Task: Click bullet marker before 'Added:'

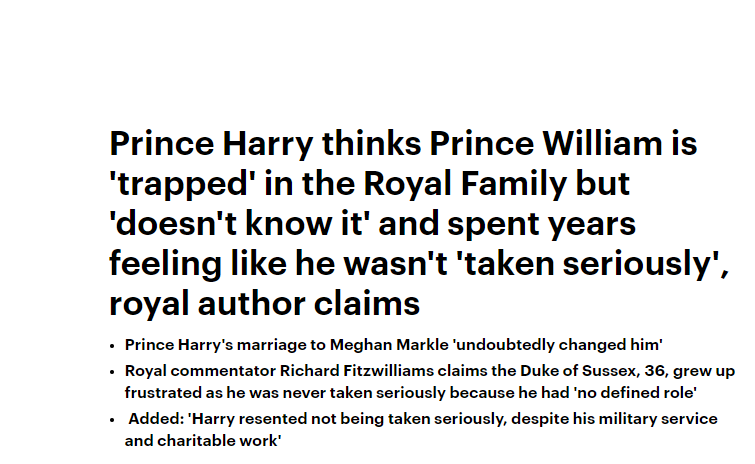Action: [x=112, y=420]
